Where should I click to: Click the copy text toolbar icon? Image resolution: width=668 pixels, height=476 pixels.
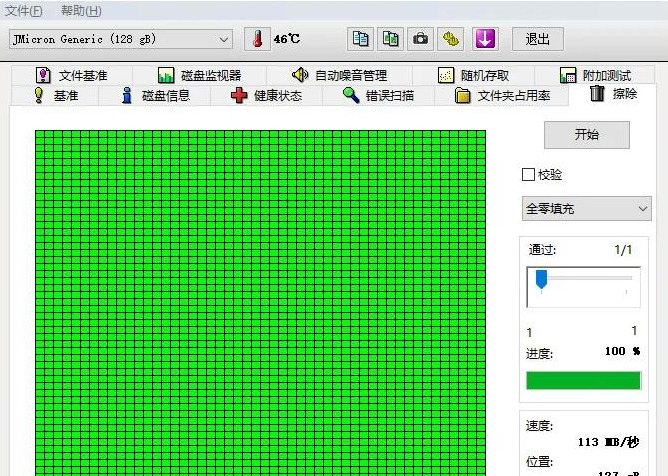point(360,39)
